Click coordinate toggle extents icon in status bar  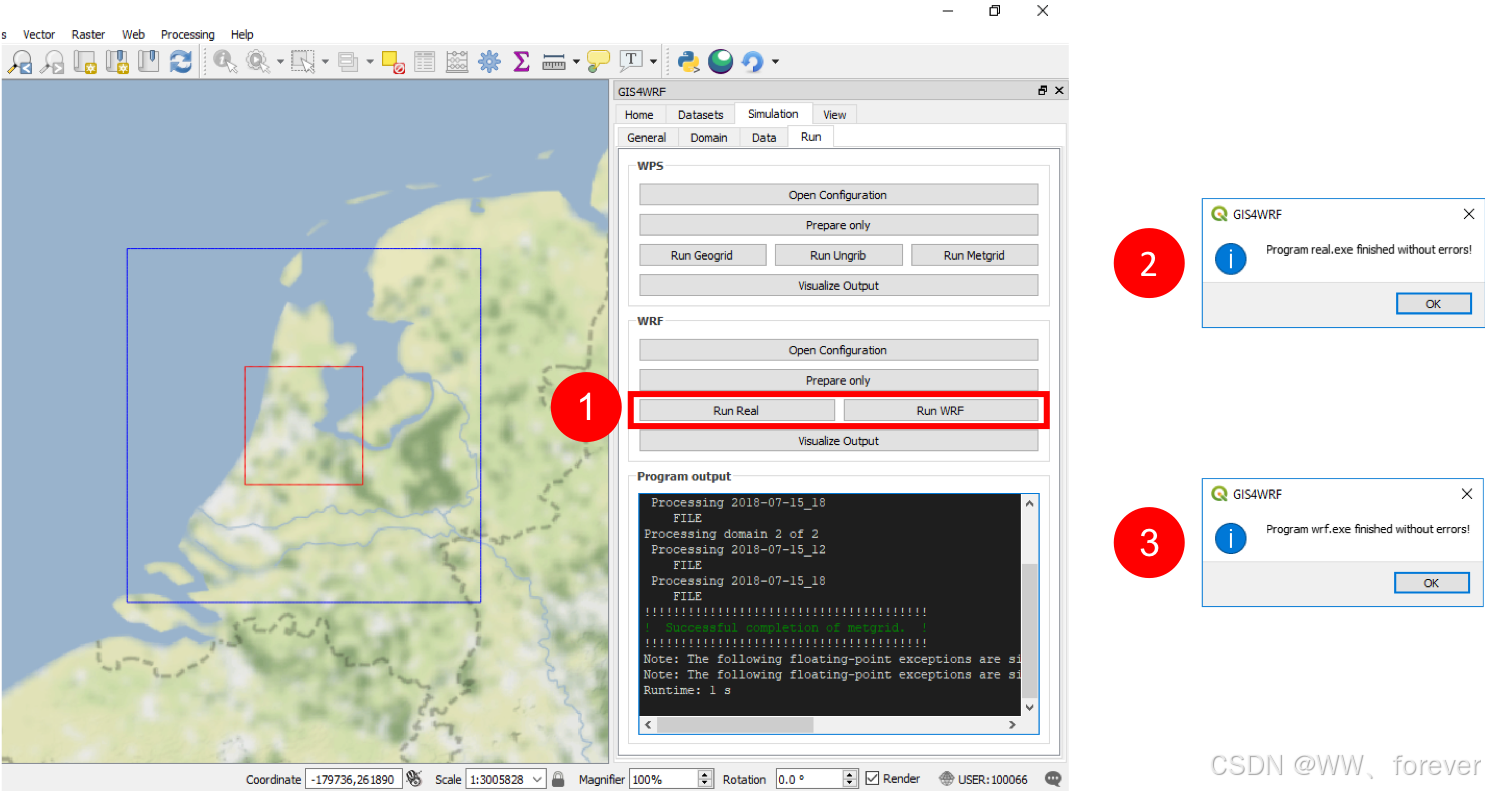click(x=415, y=779)
